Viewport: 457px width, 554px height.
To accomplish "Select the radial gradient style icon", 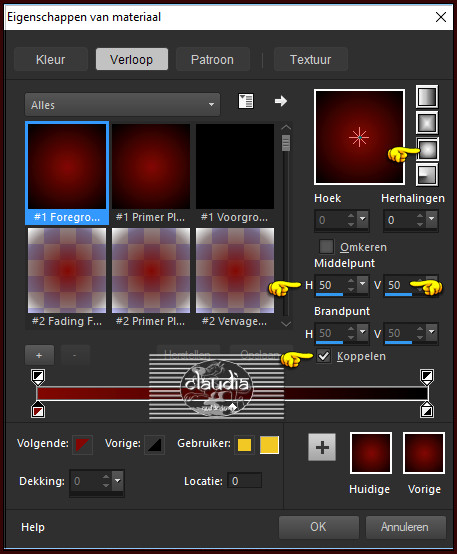I will pos(427,175).
